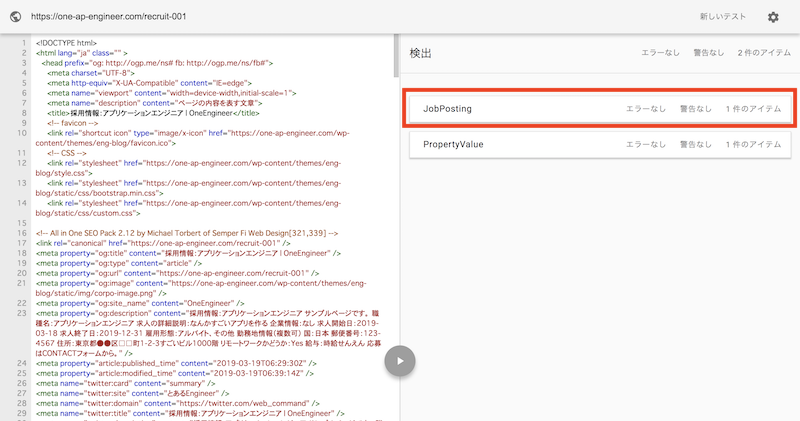
Task: Click the twitter:title meta line
Action: pyautogui.click(x=190, y=413)
